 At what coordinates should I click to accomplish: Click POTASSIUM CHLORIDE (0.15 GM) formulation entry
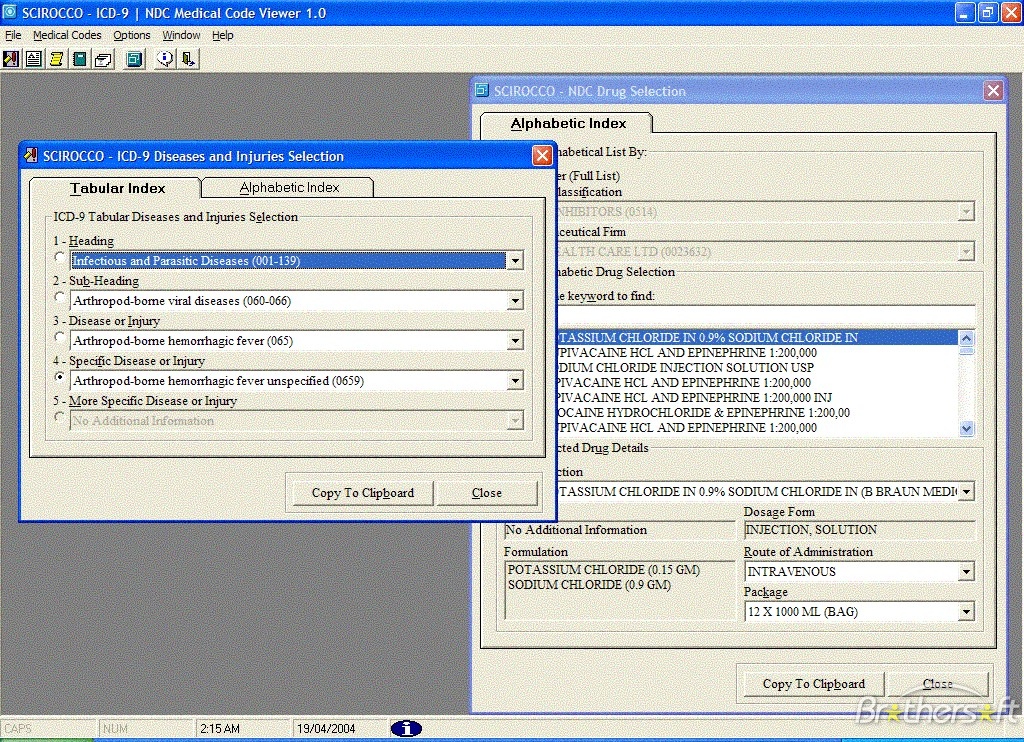coord(603,570)
